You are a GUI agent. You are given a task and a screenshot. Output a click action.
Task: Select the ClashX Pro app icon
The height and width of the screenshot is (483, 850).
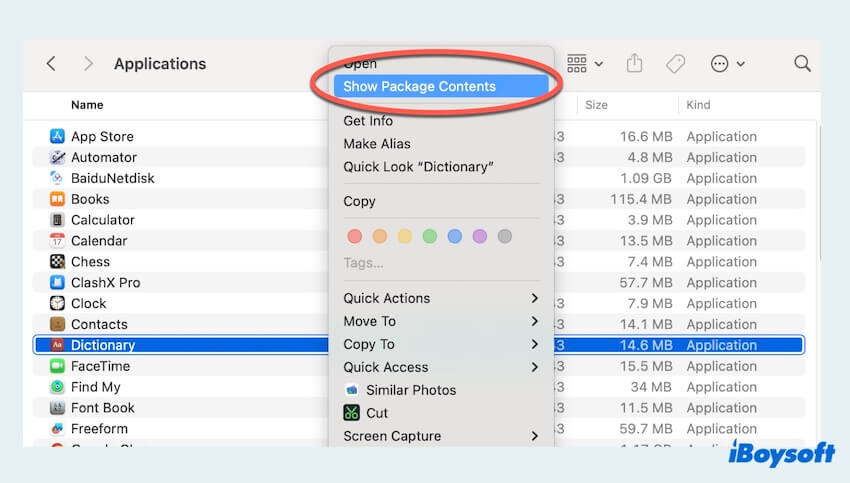[57, 282]
